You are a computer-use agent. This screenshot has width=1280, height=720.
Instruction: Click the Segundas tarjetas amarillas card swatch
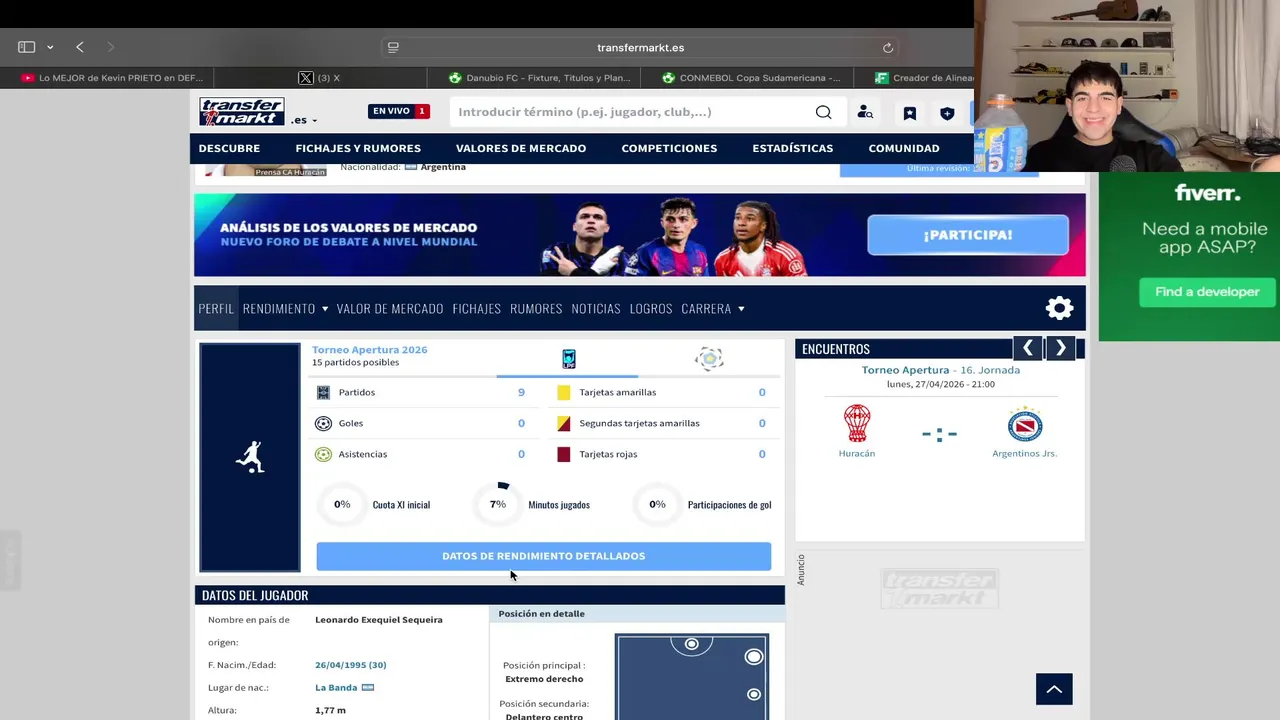pos(564,423)
